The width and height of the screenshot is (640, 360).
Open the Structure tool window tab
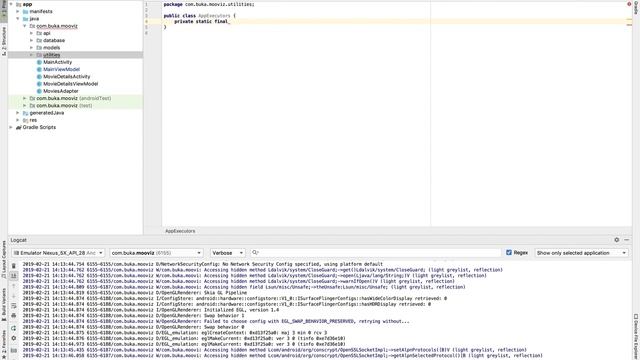pyautogui.click(x=4, y=41)
